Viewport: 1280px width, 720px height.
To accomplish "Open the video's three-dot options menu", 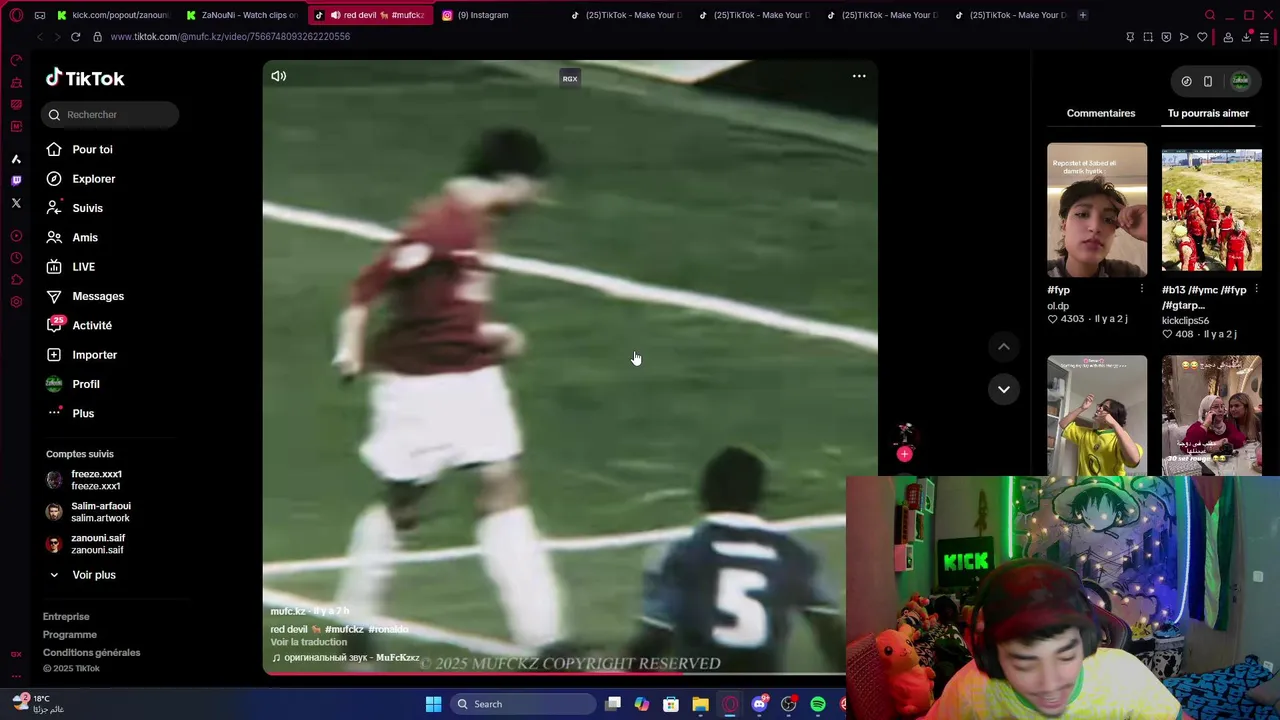I will tap(859, 76).
